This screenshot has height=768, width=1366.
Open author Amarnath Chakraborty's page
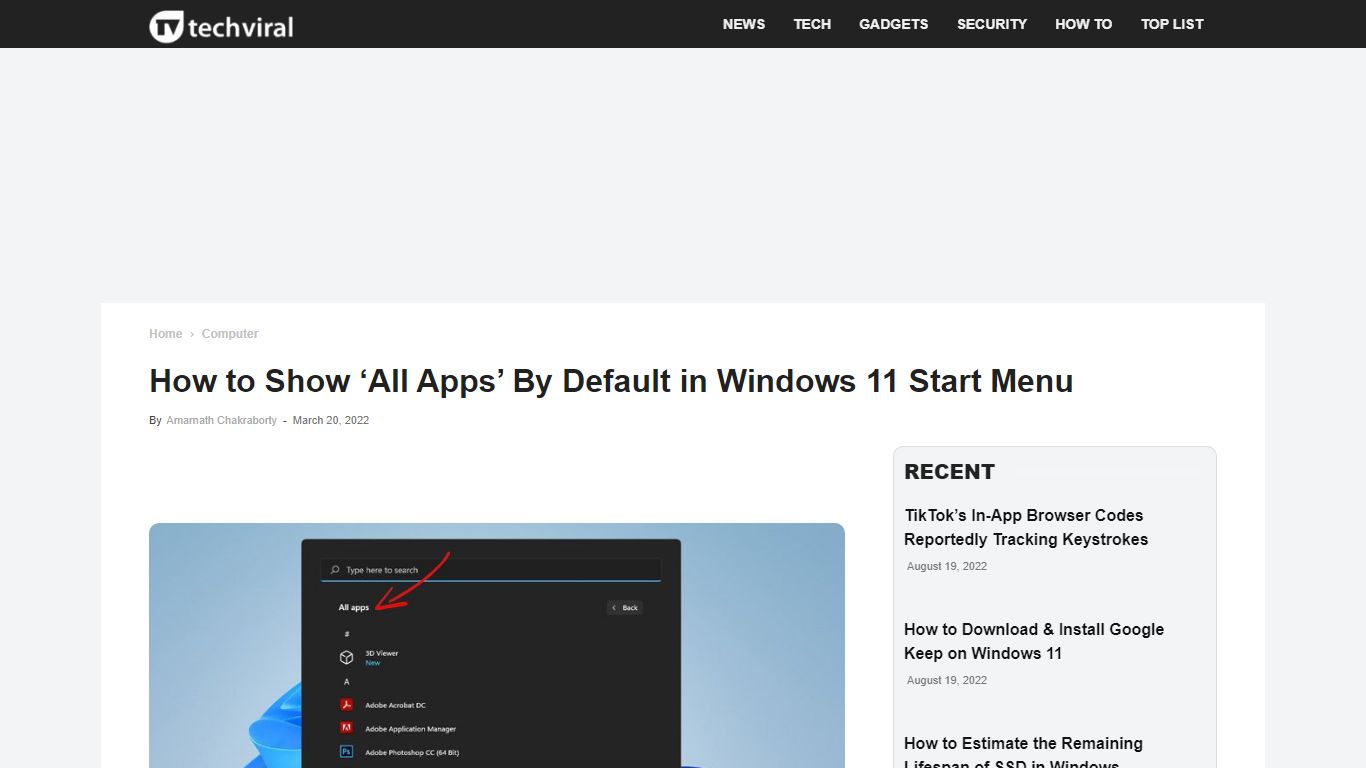222,420
